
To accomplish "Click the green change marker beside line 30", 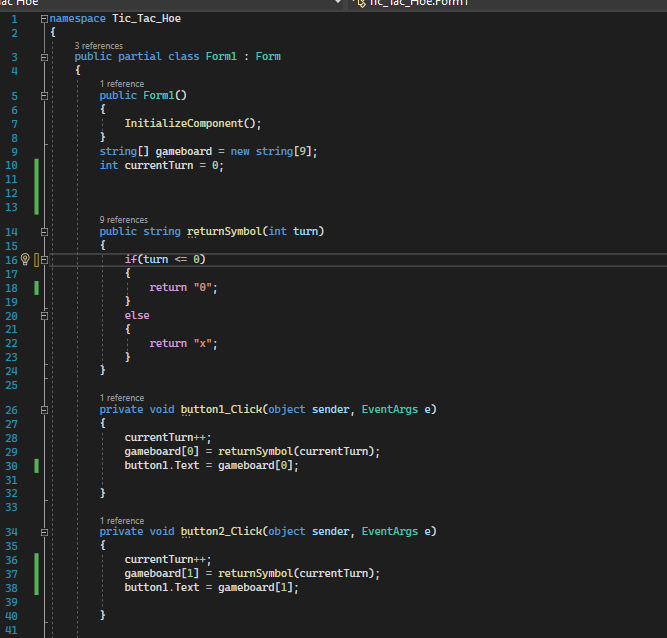I will (x=37, y=465).
